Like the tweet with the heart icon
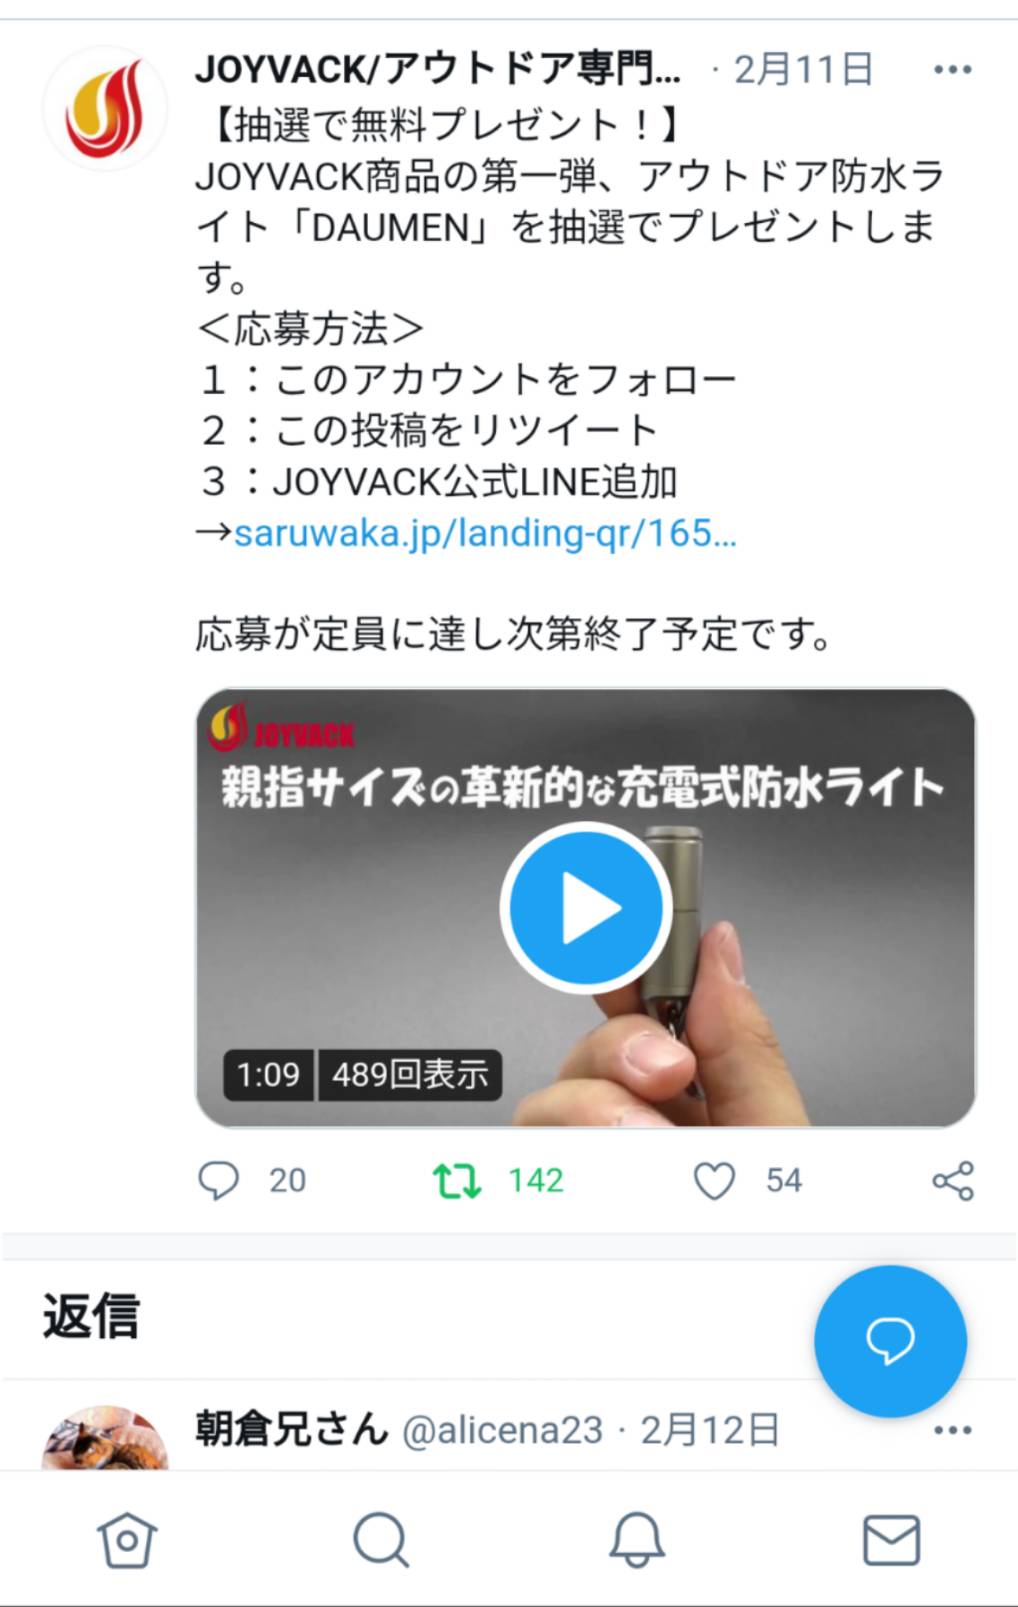The height and width of the screenshot is (1607, 1018). (x=714, y=1180)
